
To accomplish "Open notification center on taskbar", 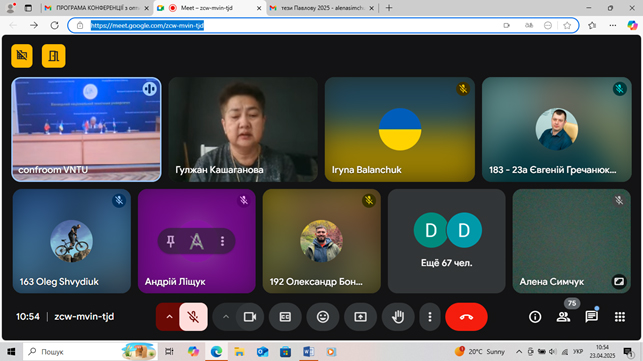I will [x=628, y=352].
